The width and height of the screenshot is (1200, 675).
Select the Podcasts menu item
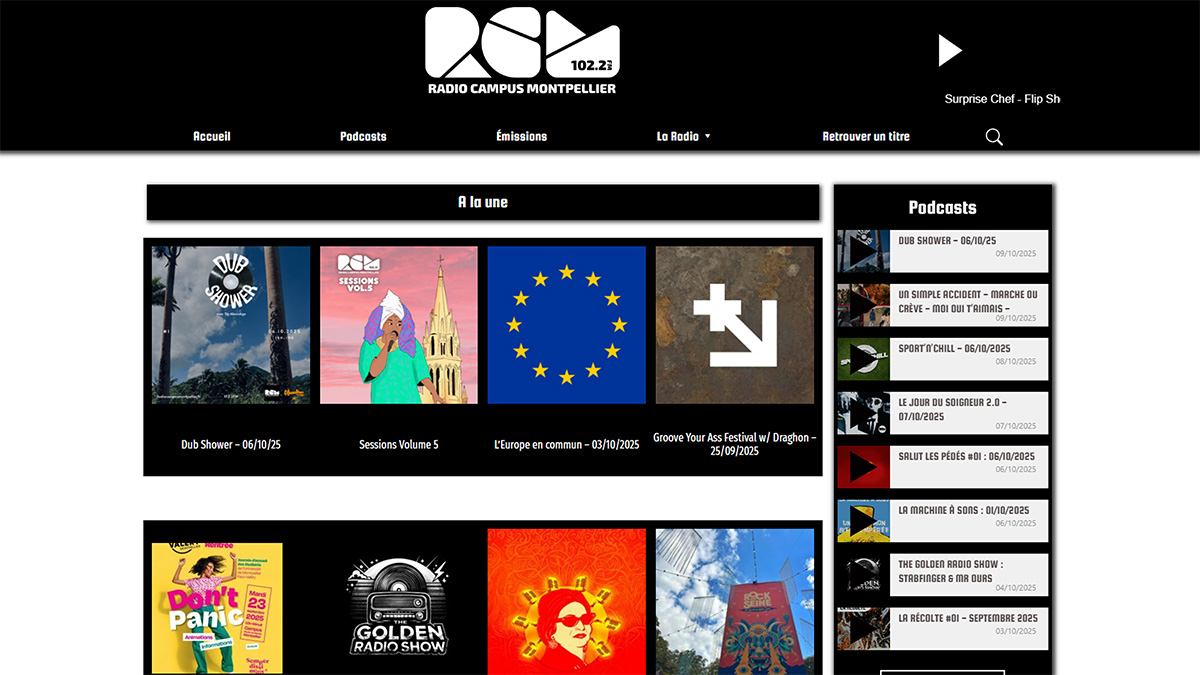point(362,136)
